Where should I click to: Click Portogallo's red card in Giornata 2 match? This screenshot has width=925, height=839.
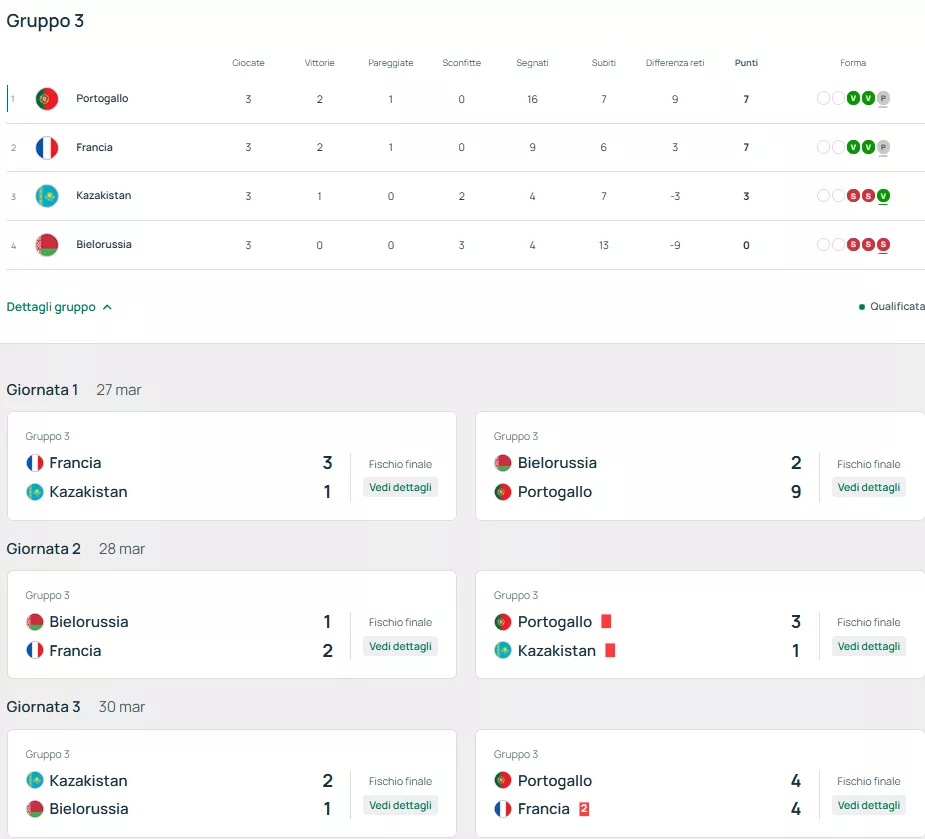pos(606,622)
